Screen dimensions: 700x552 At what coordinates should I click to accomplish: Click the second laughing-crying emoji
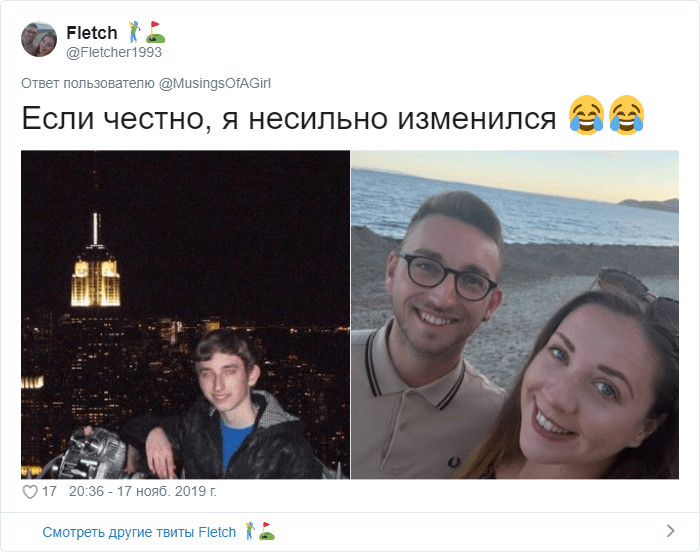coord(626,115)
